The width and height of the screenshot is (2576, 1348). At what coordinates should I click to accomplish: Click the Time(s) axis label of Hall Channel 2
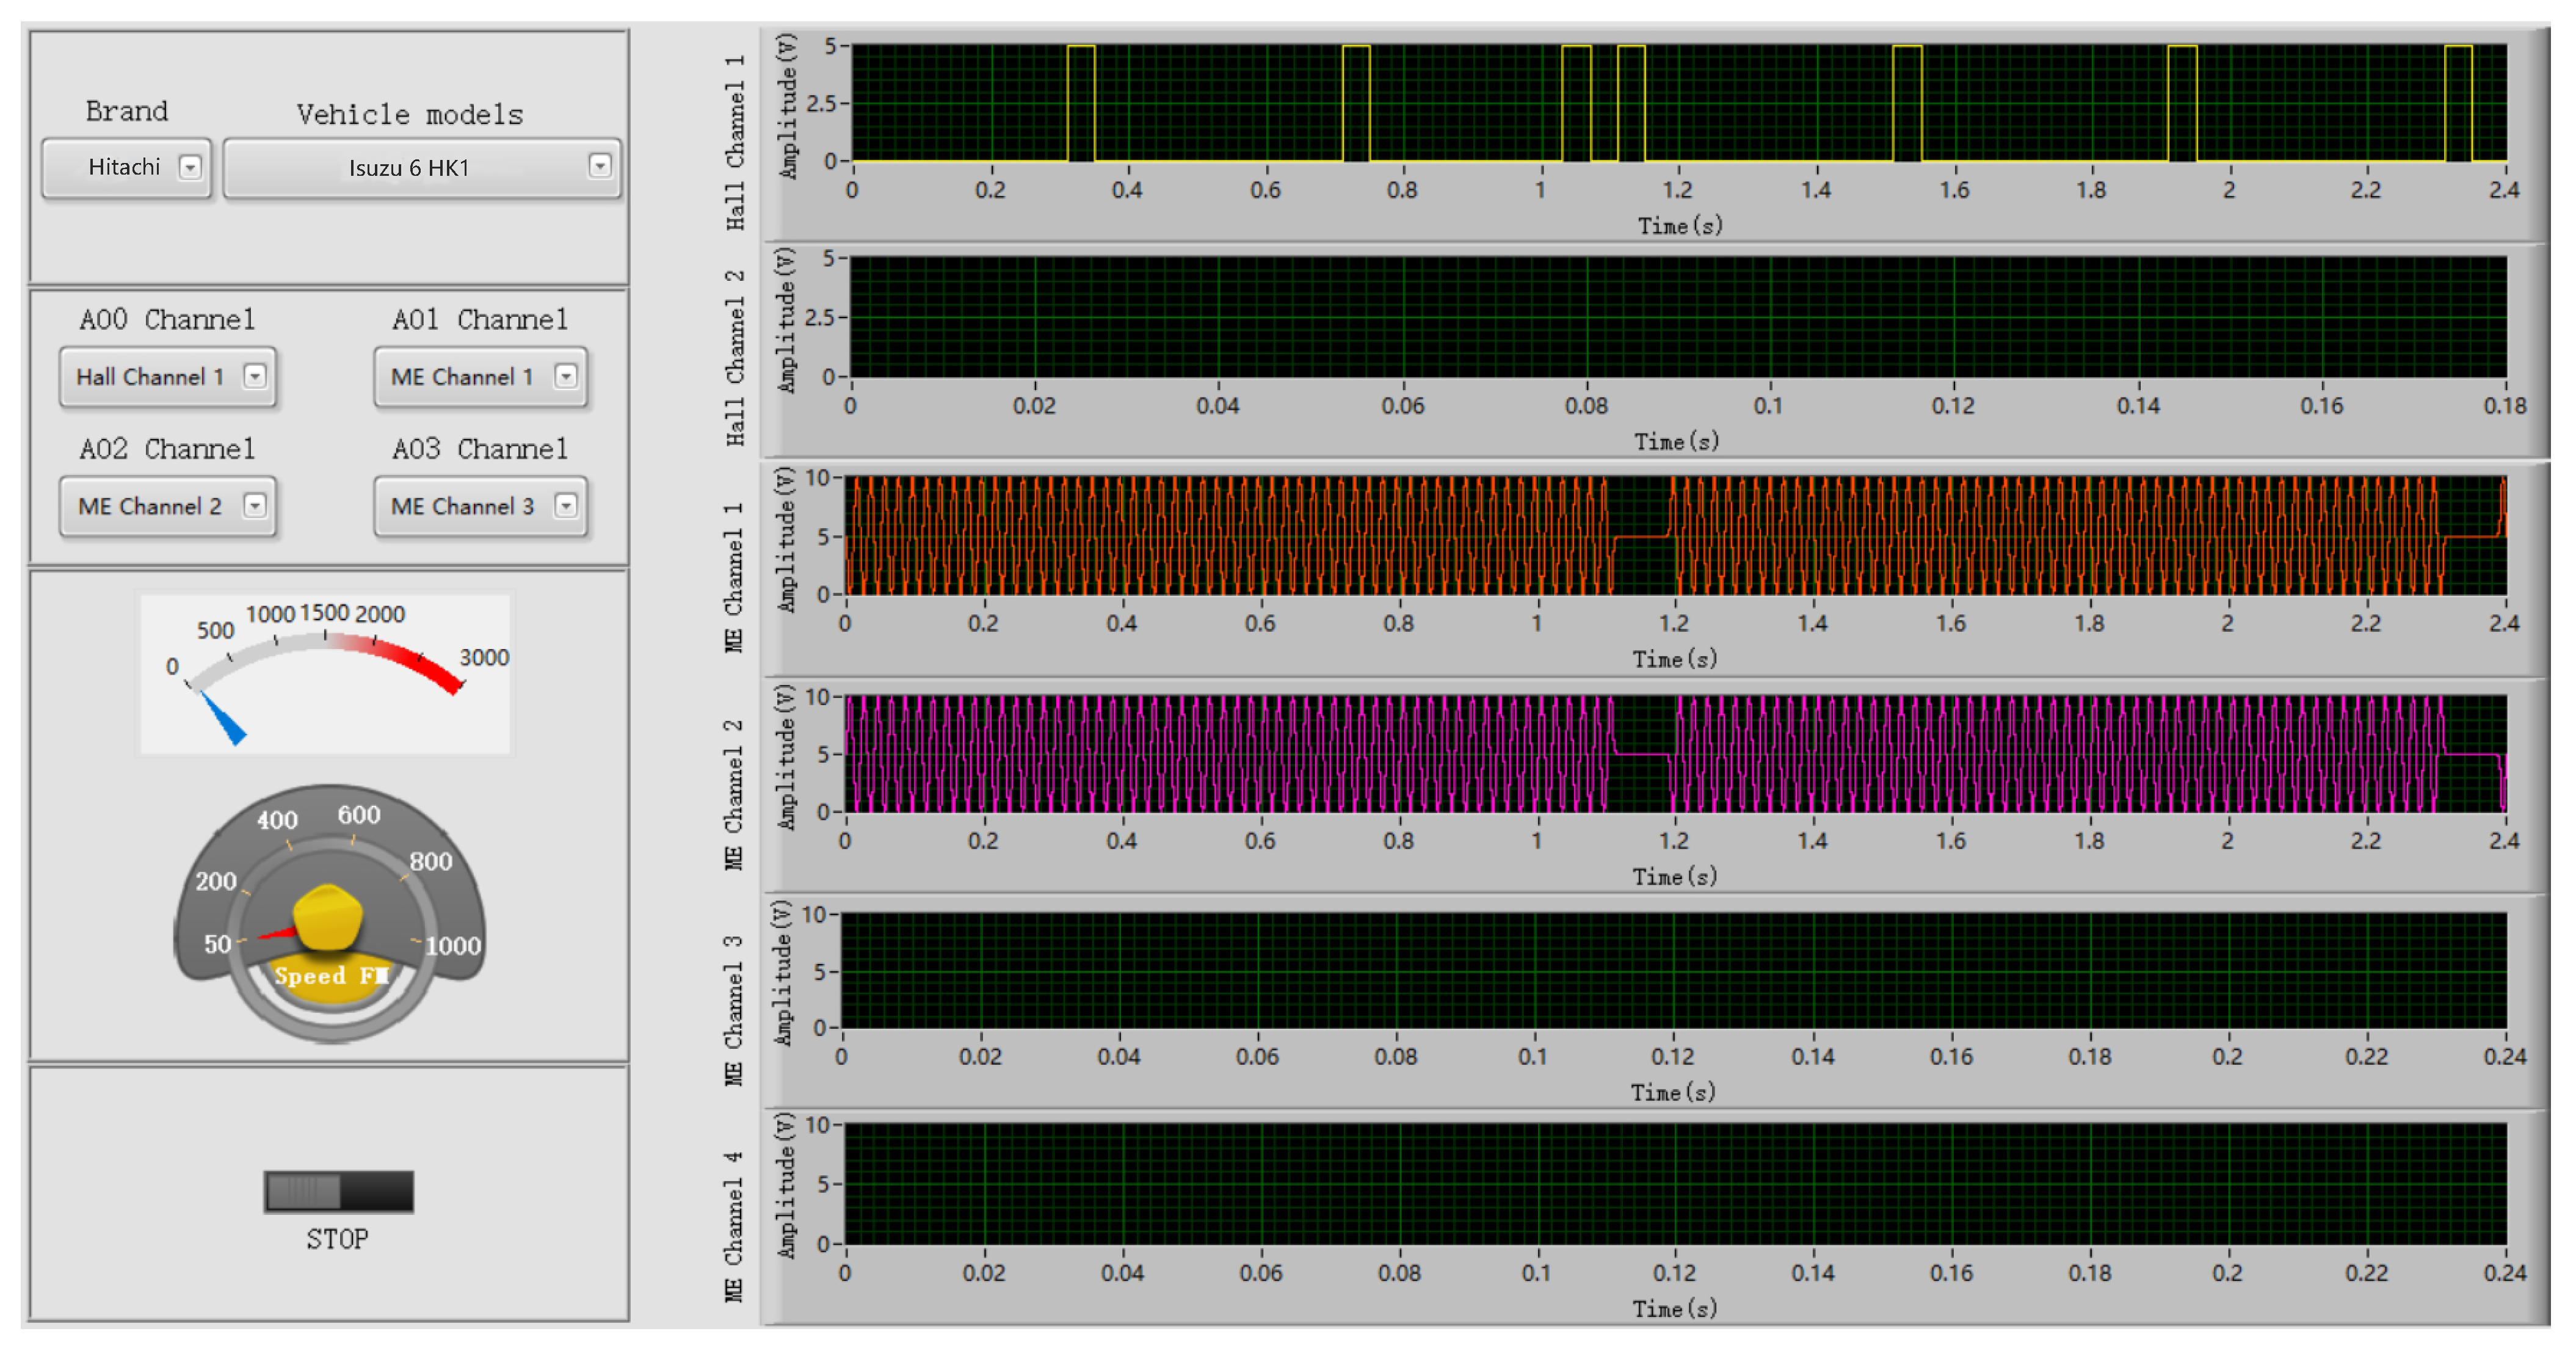tap(1677, 441)
